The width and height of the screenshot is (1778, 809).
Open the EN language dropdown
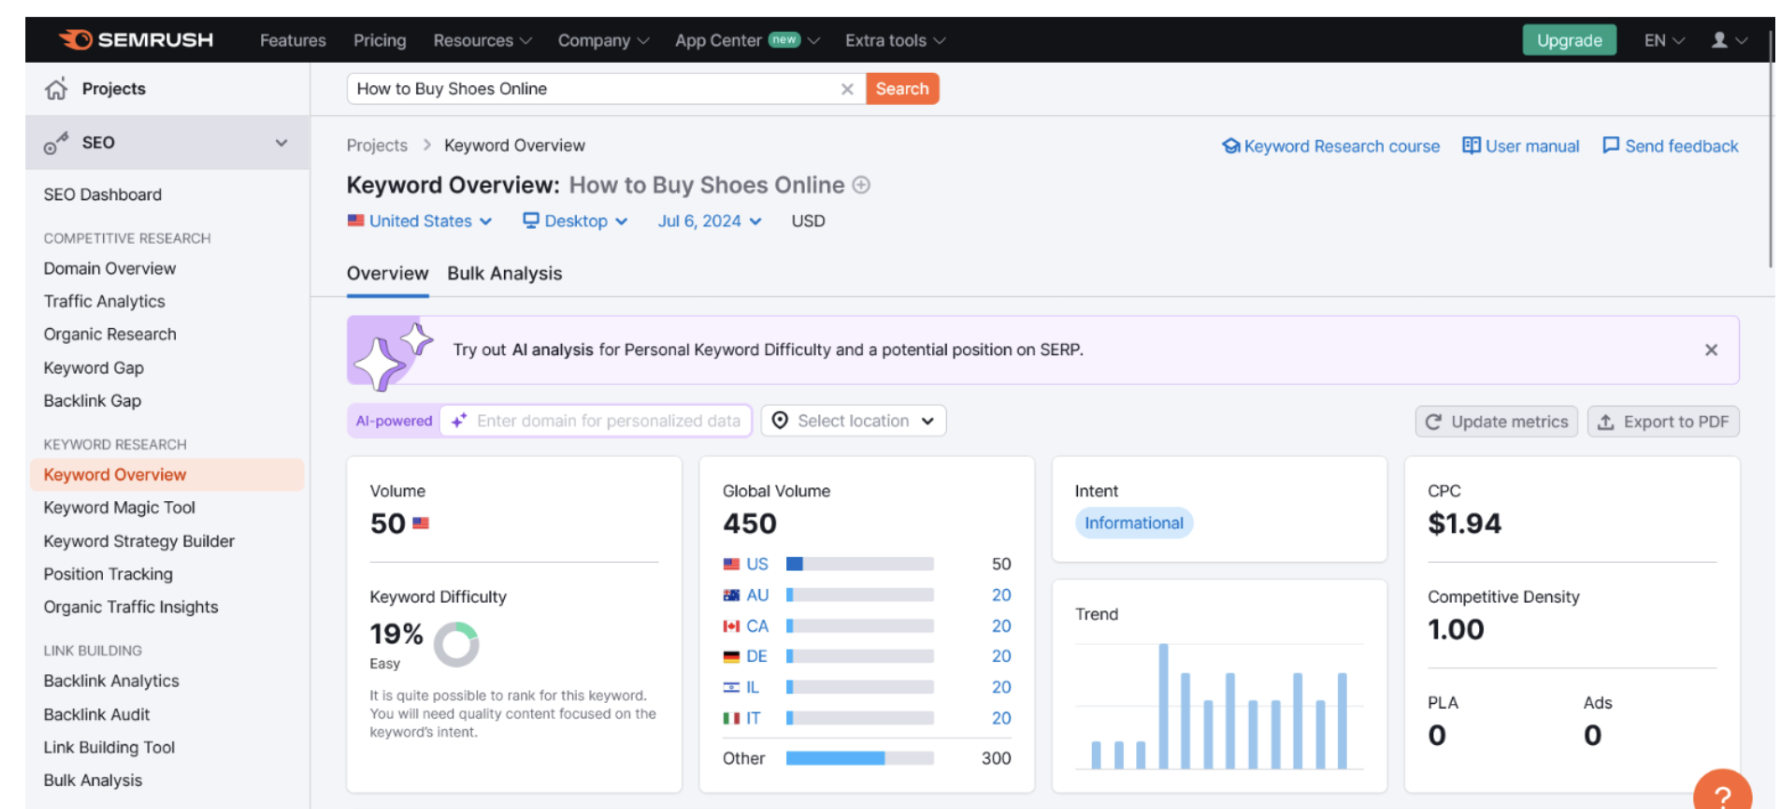(x=1664, y=40)
